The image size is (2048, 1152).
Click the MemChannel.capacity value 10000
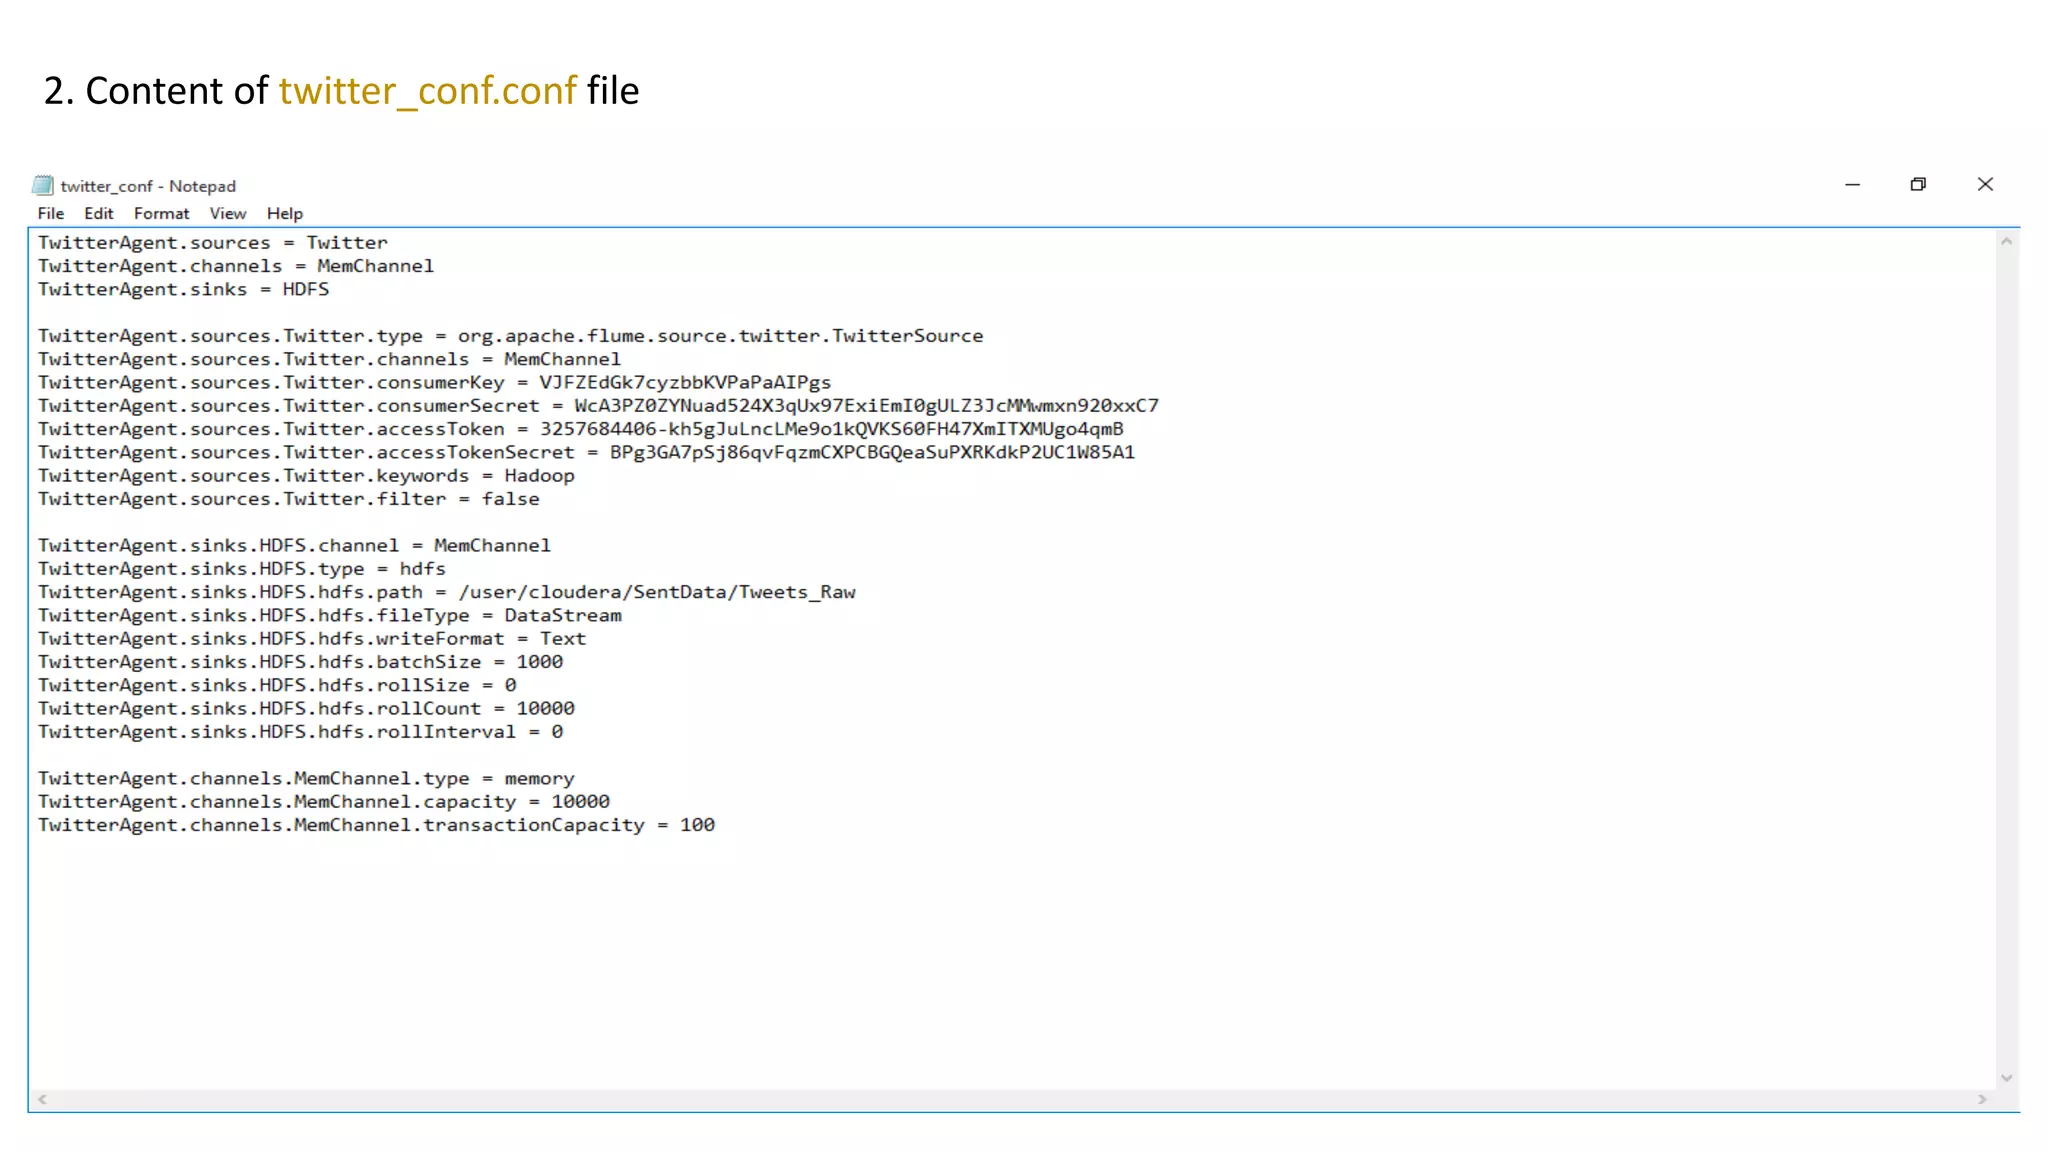point(580,802)
